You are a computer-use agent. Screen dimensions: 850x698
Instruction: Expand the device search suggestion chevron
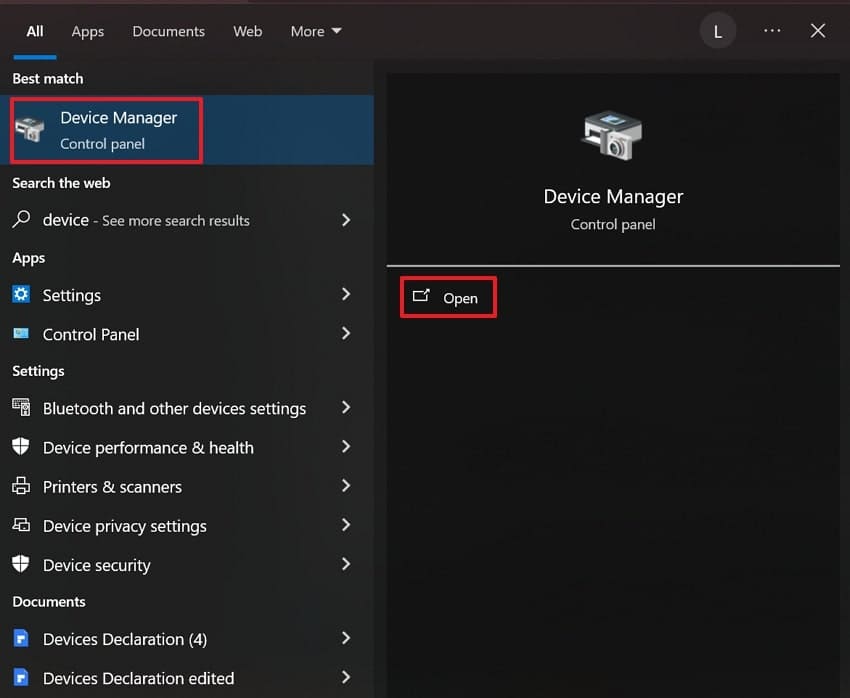click(346, 220)
